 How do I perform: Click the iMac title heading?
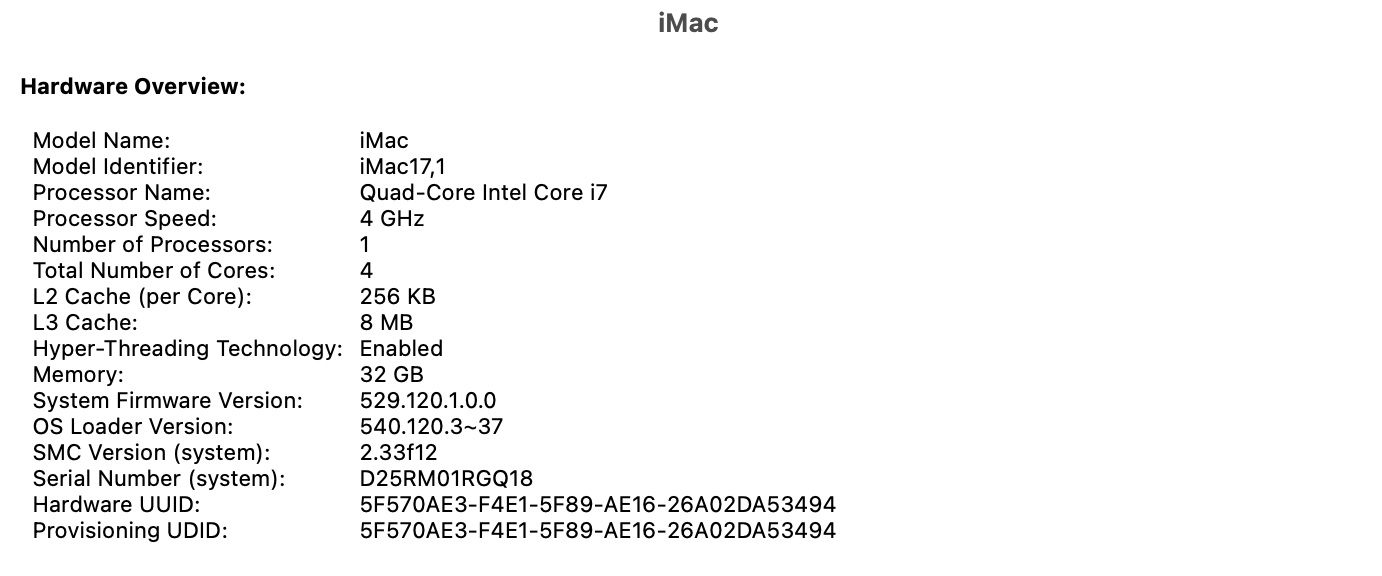[688, 23]
